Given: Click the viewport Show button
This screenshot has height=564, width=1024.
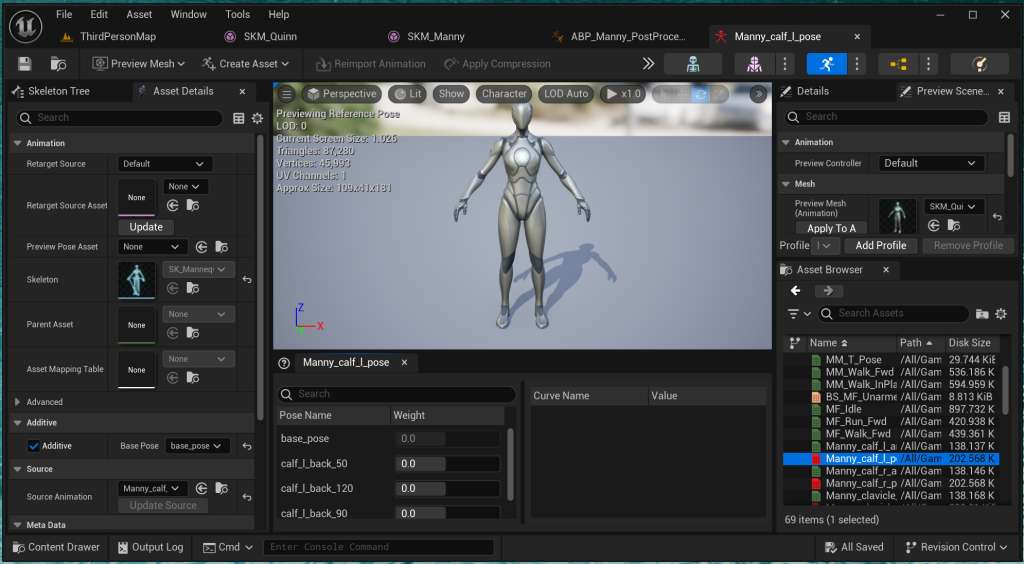Looking at the screenshot, I should [451, 94].
